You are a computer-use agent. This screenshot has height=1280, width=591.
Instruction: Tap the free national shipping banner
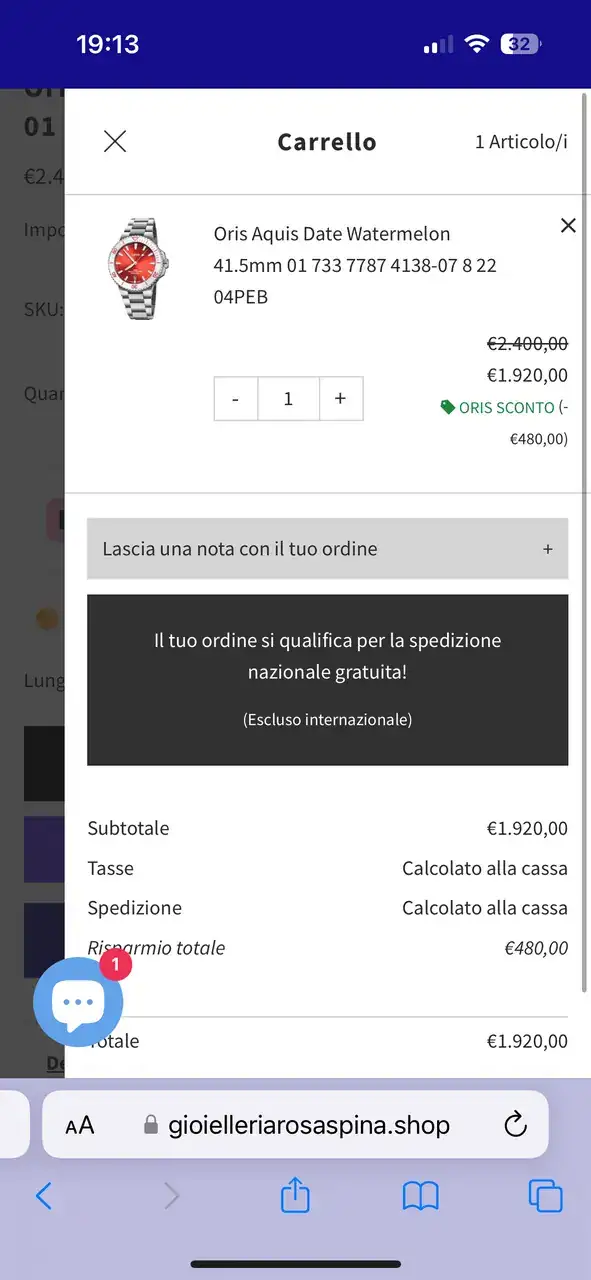point(327,680)
